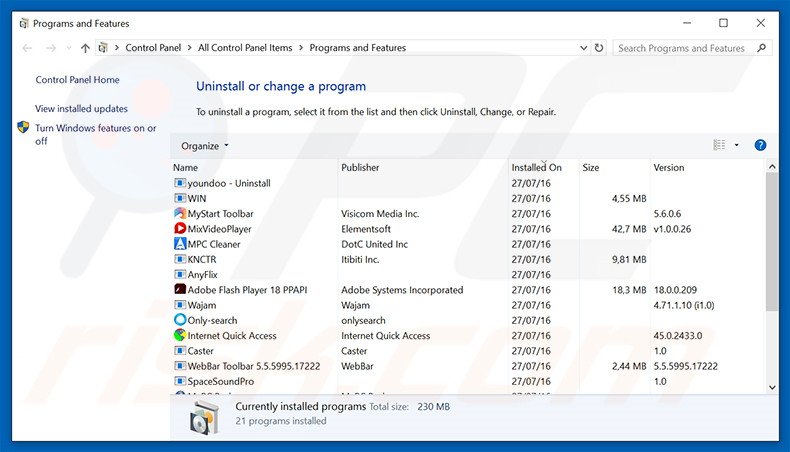Click version 4.71.1.10 (i1.0) cell
This screenshot has width=790, height=452.
coord(684,305)
